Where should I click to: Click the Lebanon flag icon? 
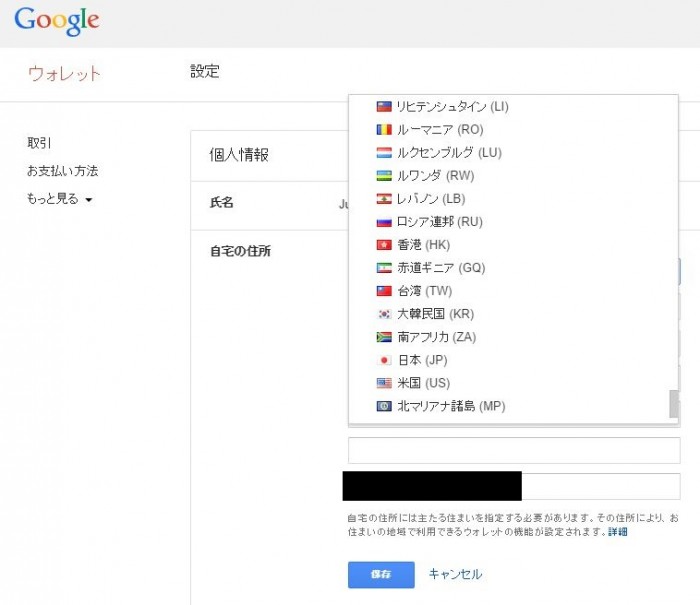(x=383, y=199)
